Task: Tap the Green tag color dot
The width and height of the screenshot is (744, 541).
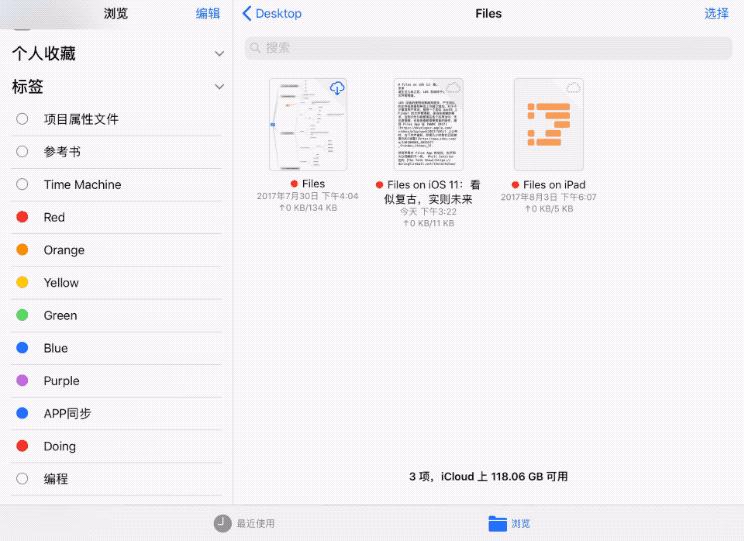Action: coord(22,315)
